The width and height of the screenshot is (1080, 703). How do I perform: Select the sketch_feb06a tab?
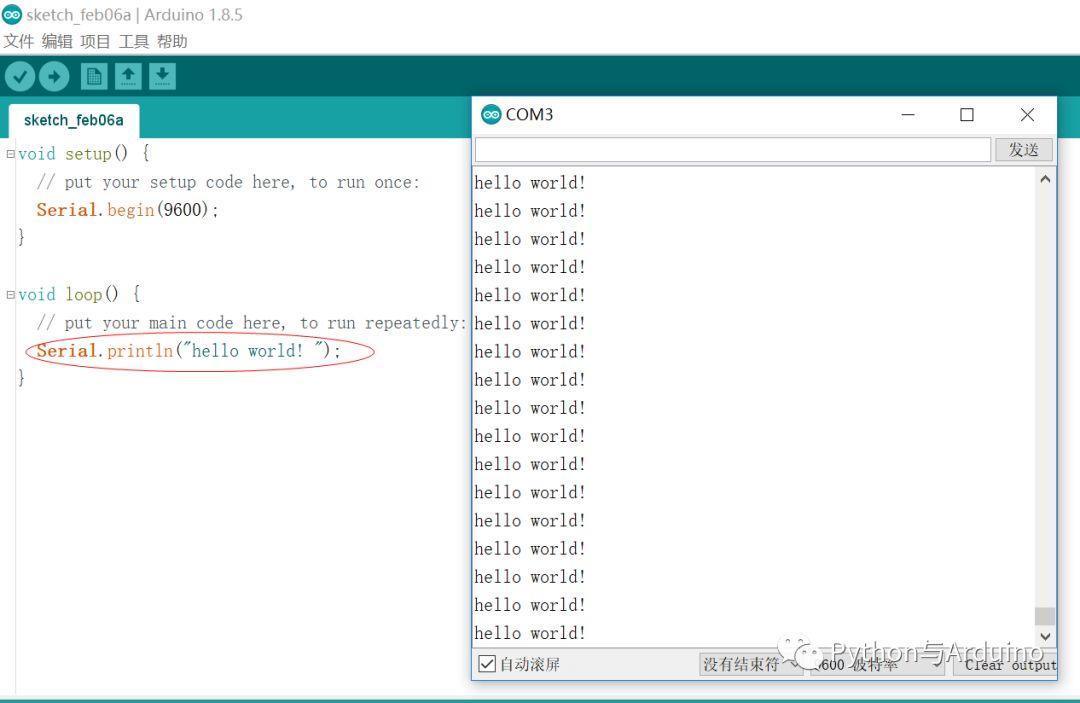point(74,120)
